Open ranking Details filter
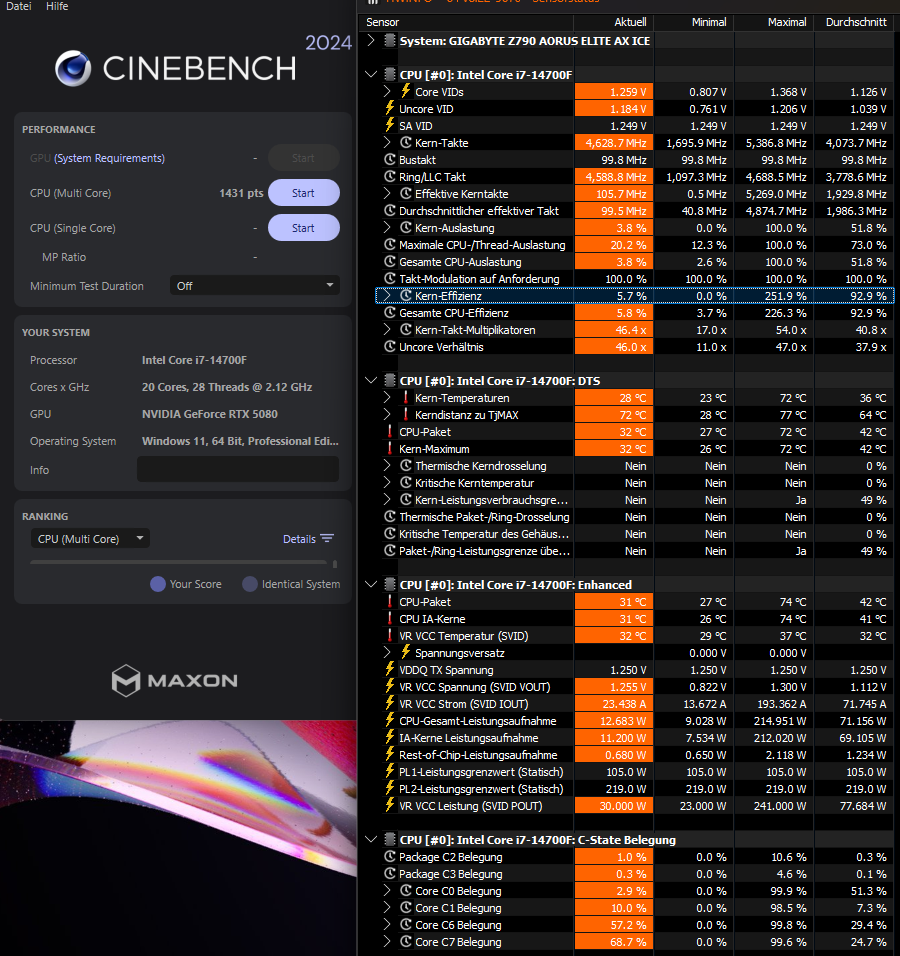The width and height of the screenshot is (900, 956). pos(308,539)
